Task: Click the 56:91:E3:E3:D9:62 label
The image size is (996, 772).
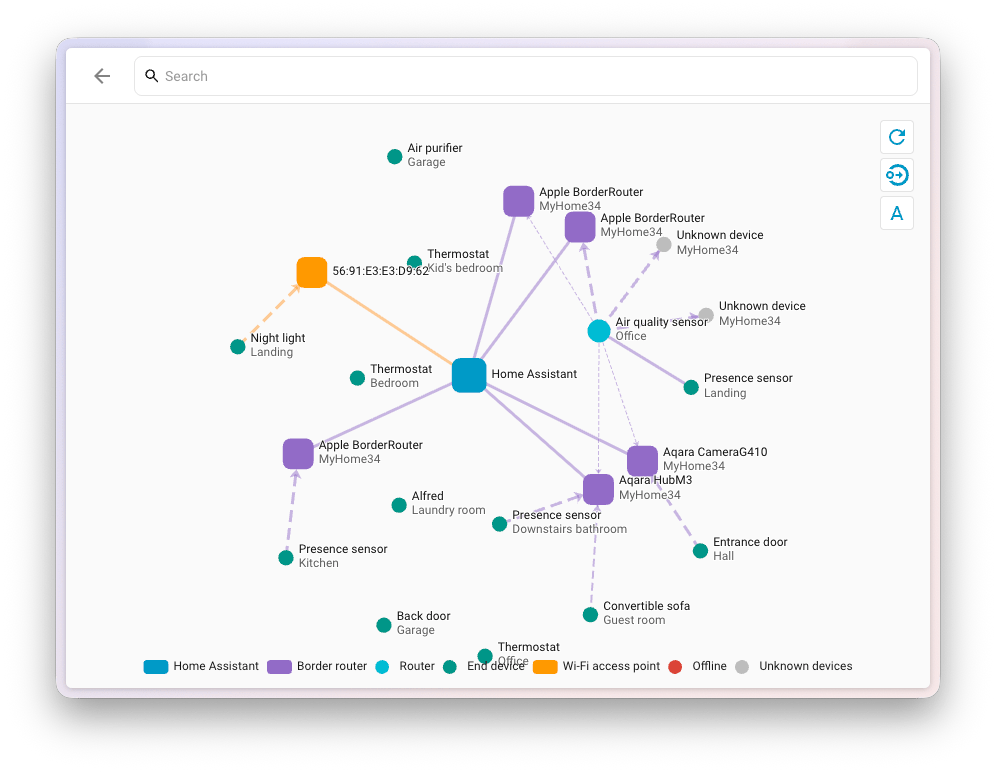Action: [380, 271]
